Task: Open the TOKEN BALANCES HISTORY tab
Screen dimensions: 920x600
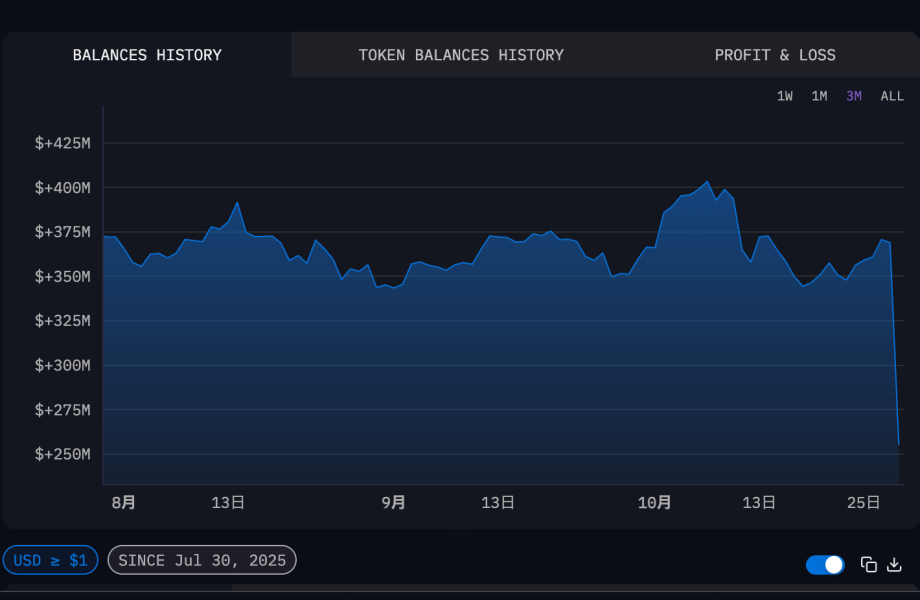Action: pyautogui.click(x=461, y=55)
